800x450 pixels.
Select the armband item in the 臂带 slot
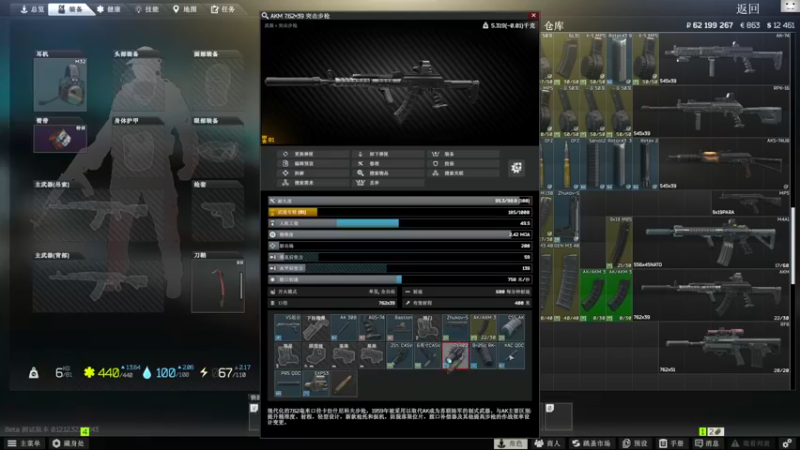pyautogui.click(x=60, y=138)
